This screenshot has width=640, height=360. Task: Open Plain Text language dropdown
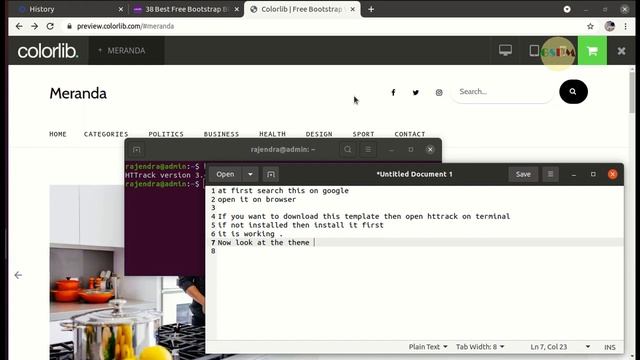tap(428, 347)
